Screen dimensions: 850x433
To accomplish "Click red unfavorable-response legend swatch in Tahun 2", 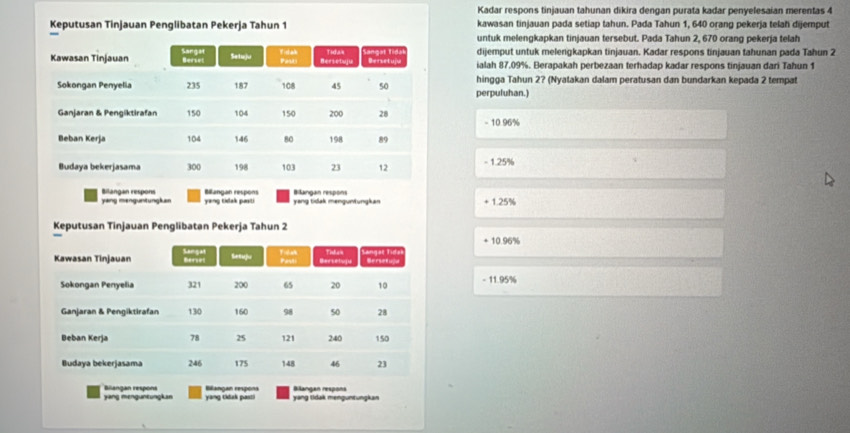I will [x=284, y=392].
